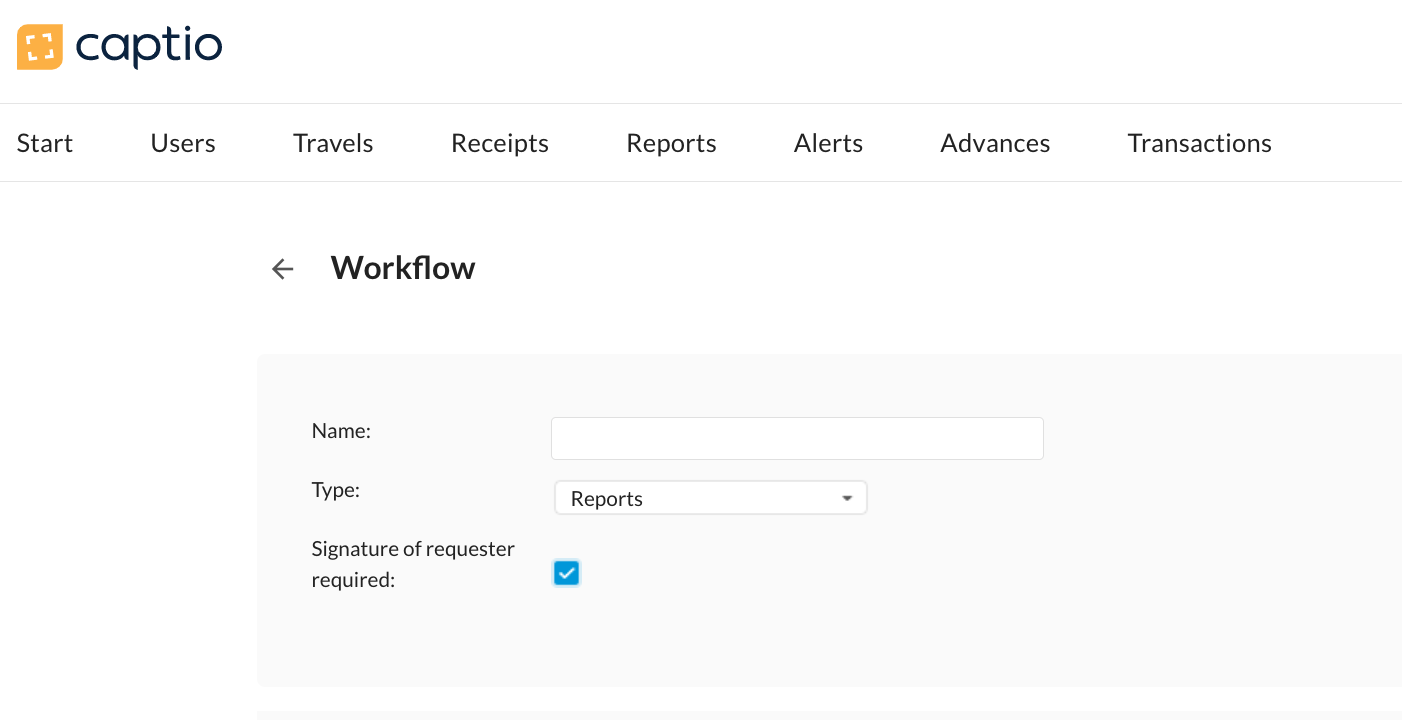
Task: Click the orange Captio logo icon
Action: point(40,47)
